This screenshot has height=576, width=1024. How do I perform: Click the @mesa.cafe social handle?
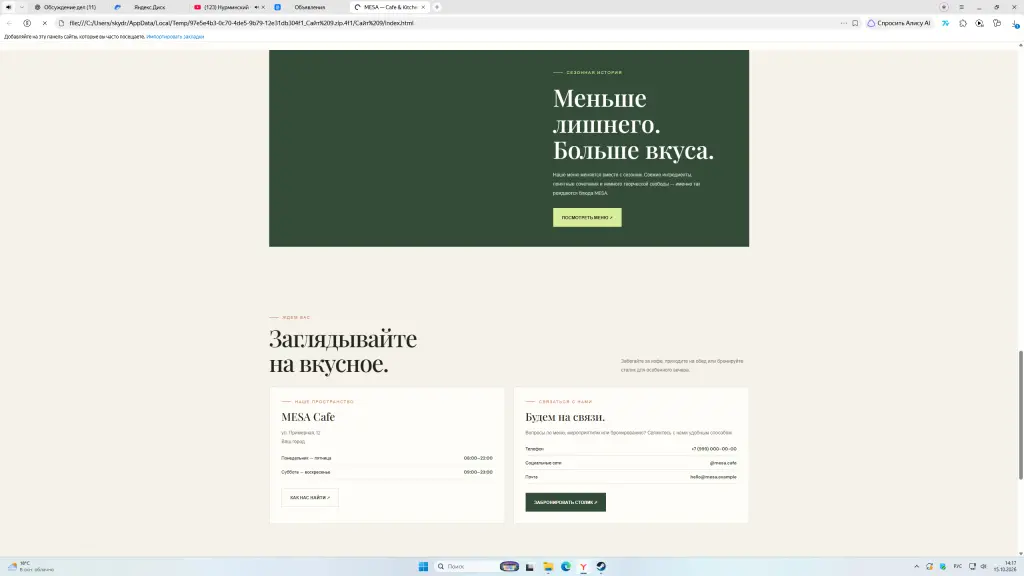tap(723, 463)
